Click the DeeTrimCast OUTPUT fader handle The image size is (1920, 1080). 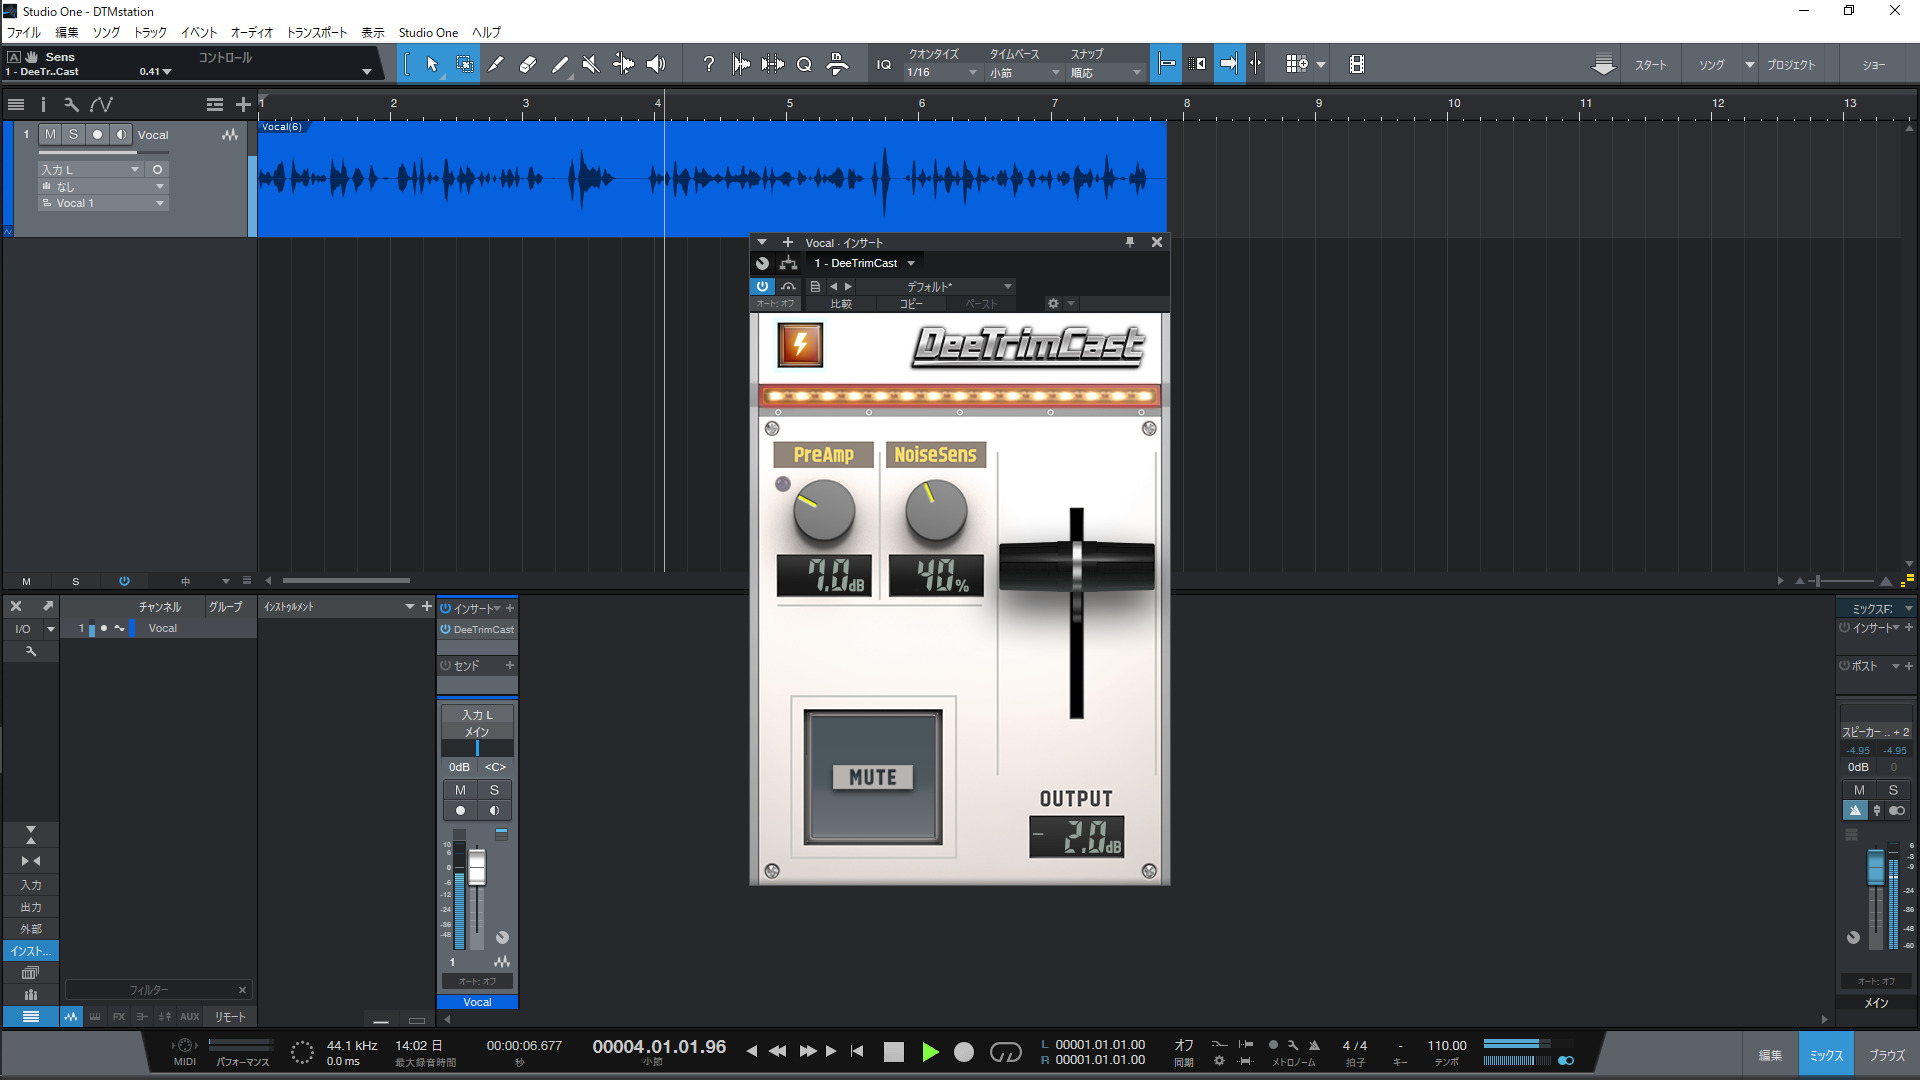point(1077,566)
